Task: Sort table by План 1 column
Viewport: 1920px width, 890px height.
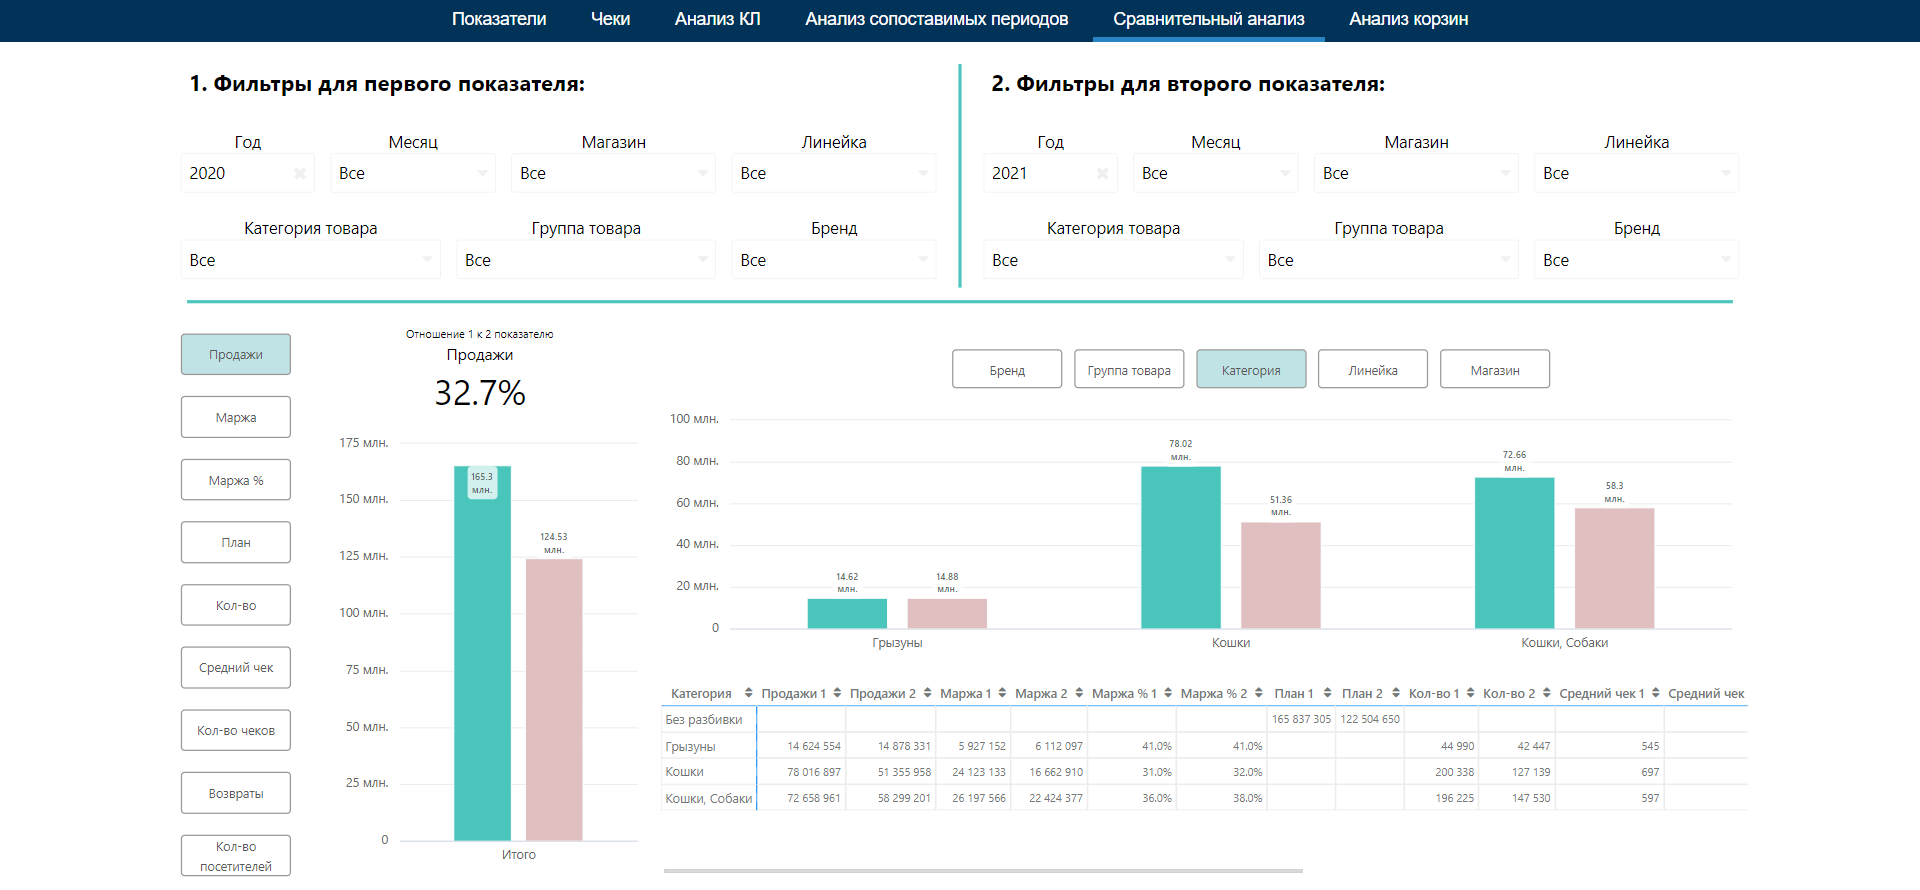Action: (x=1327, y=693)
